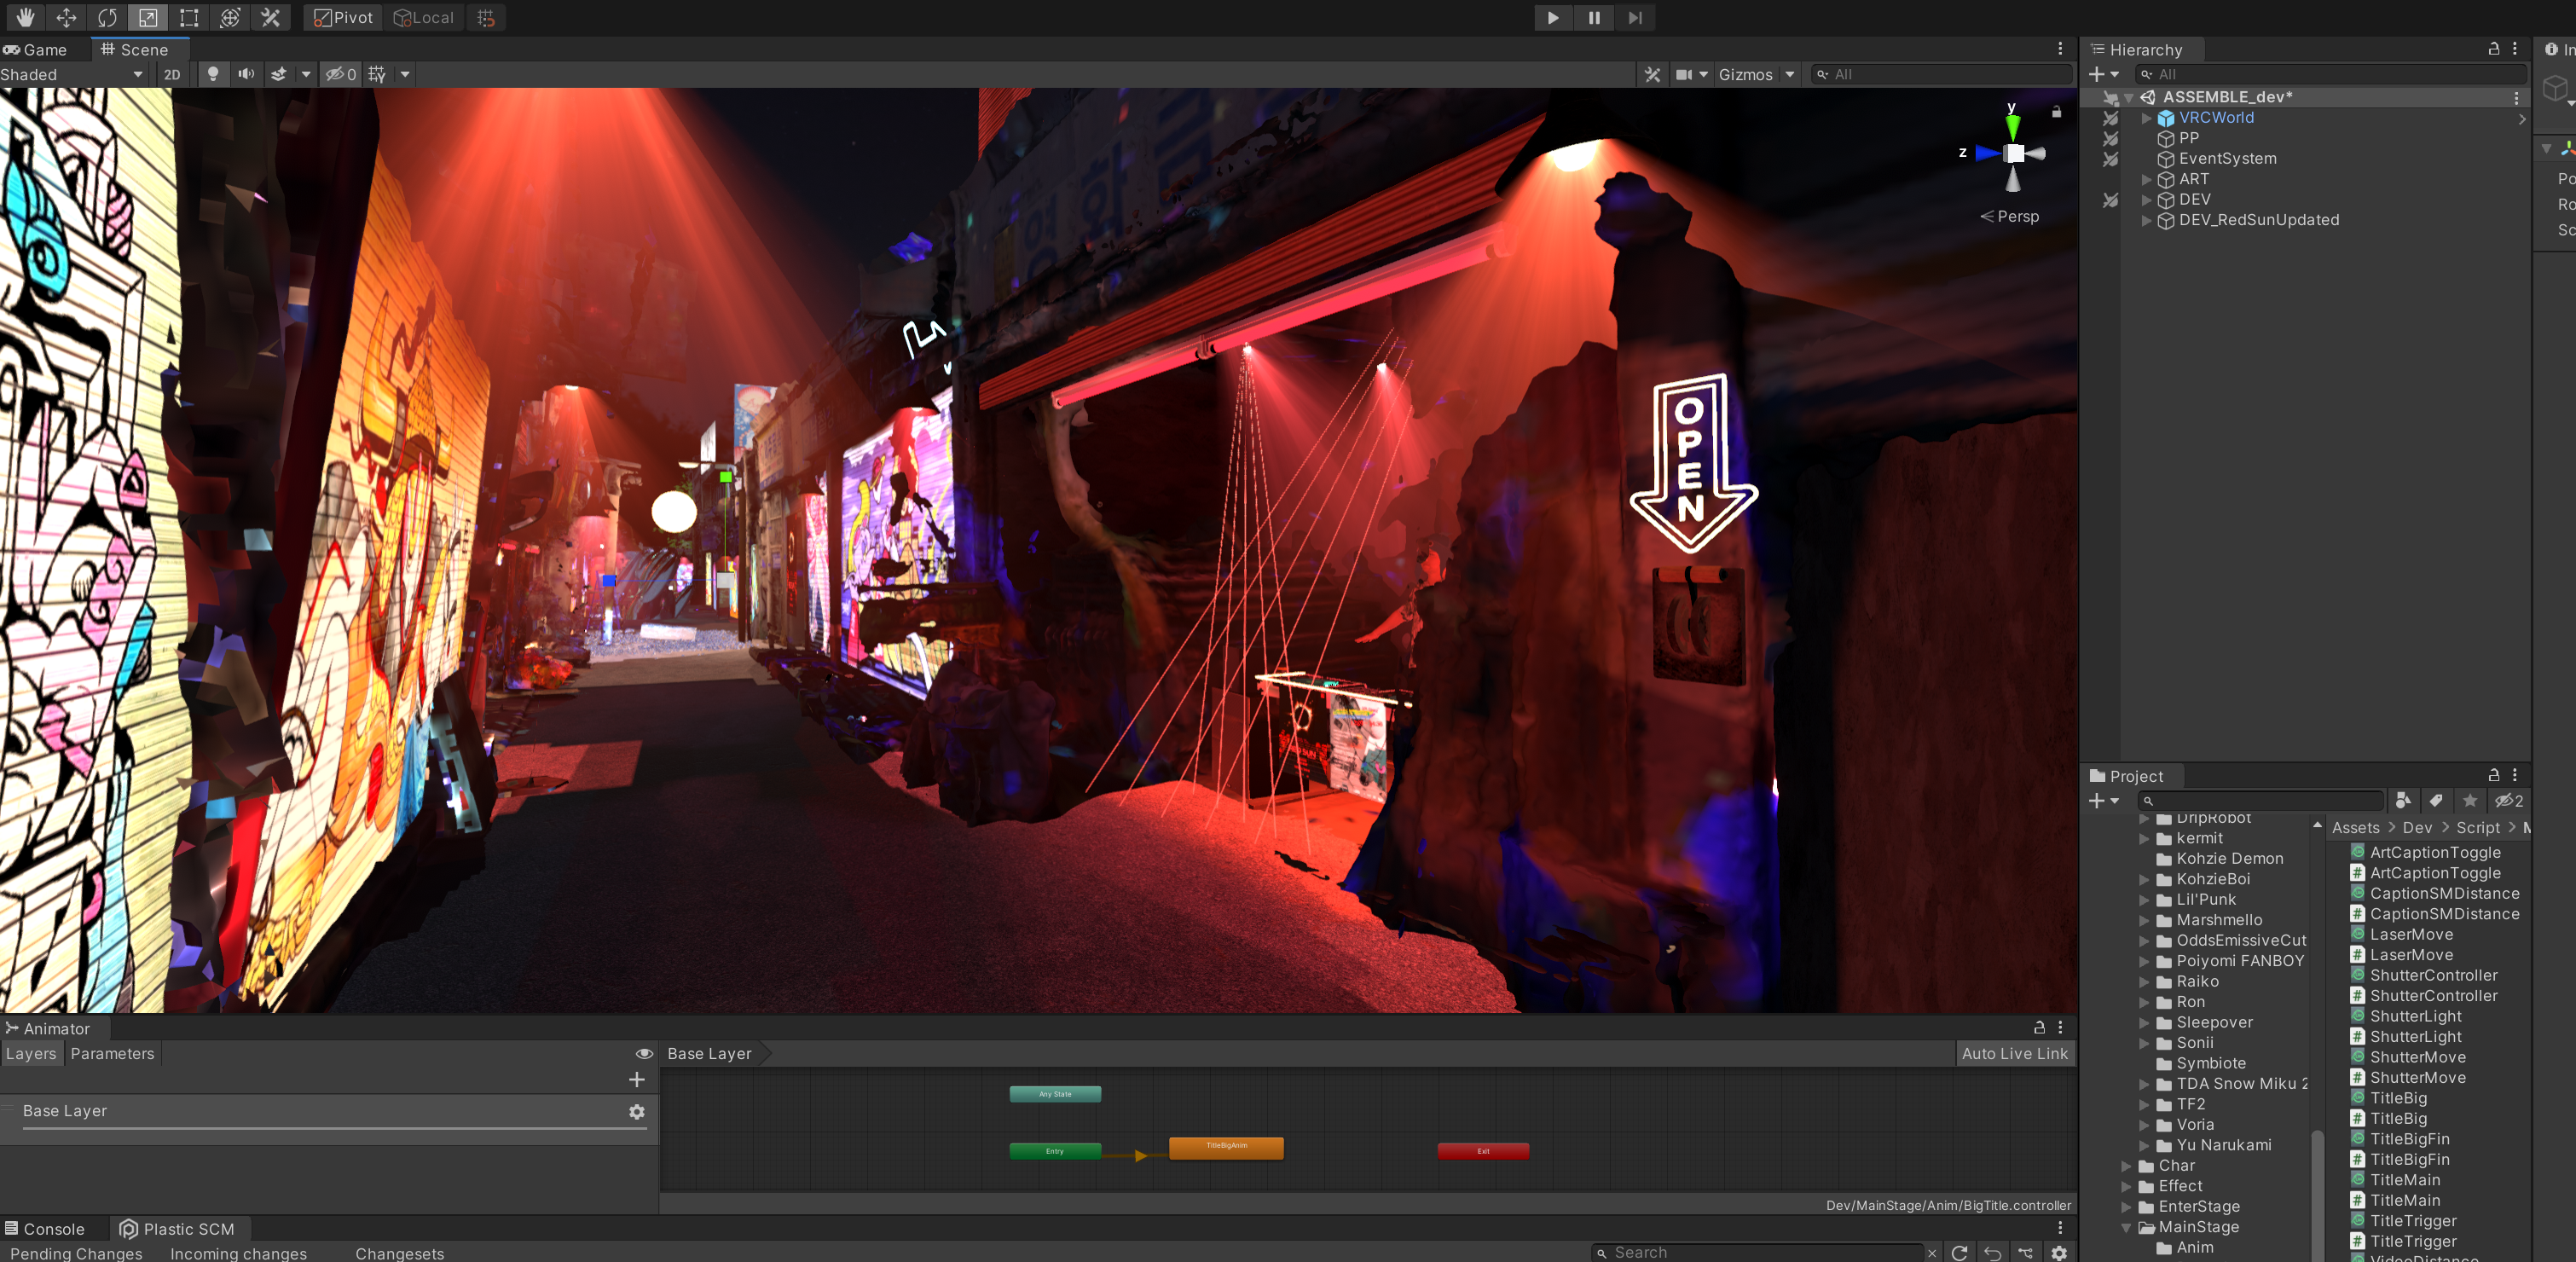Select the Rotate tool
The height and width of the screenshot is (1262, 2576).
[107, 17]
